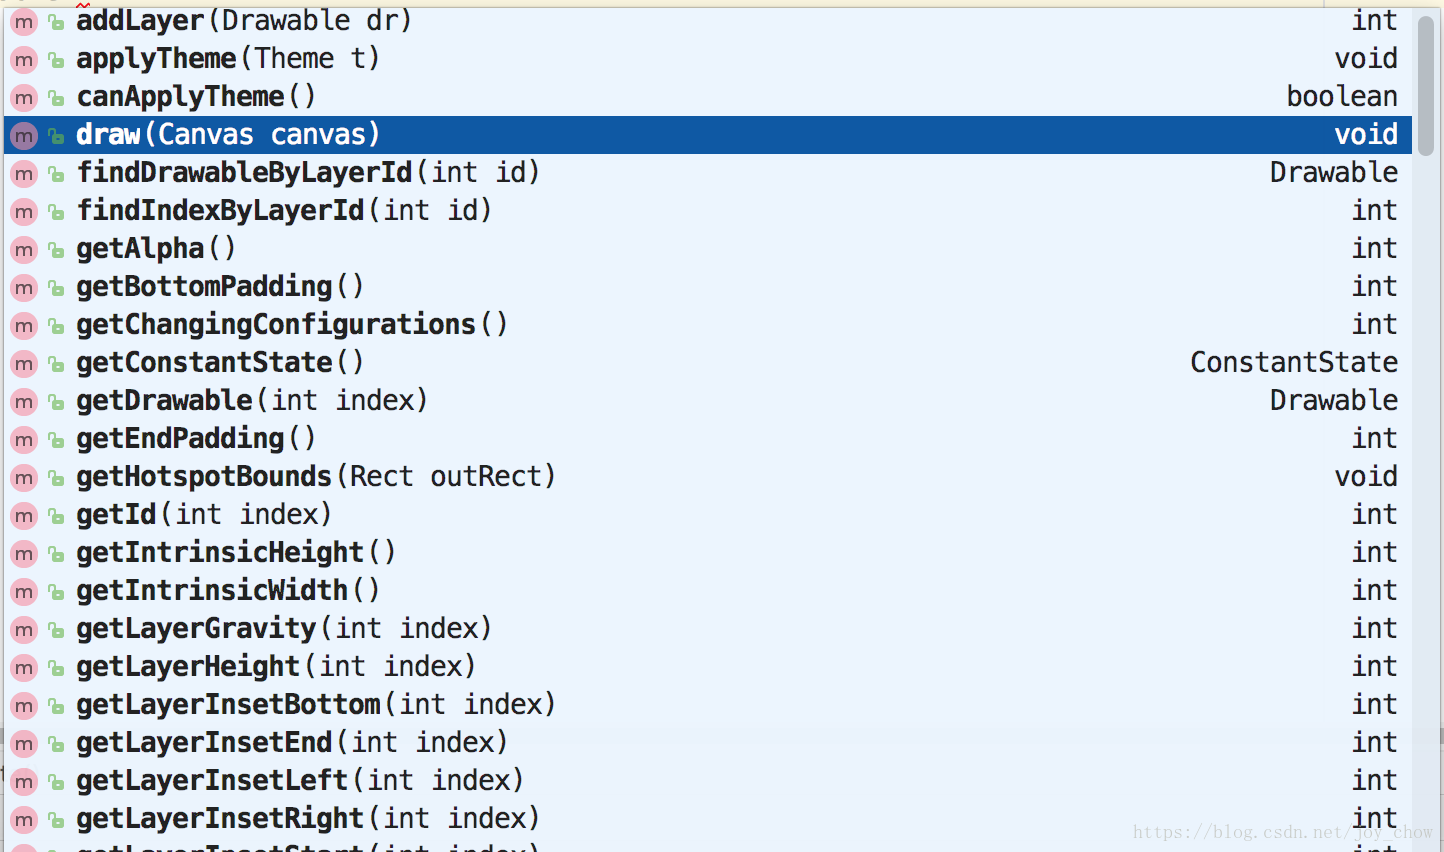Select getLayerHeight(int index) entry
Screen dimensions: 1444x852
(708, 667)
